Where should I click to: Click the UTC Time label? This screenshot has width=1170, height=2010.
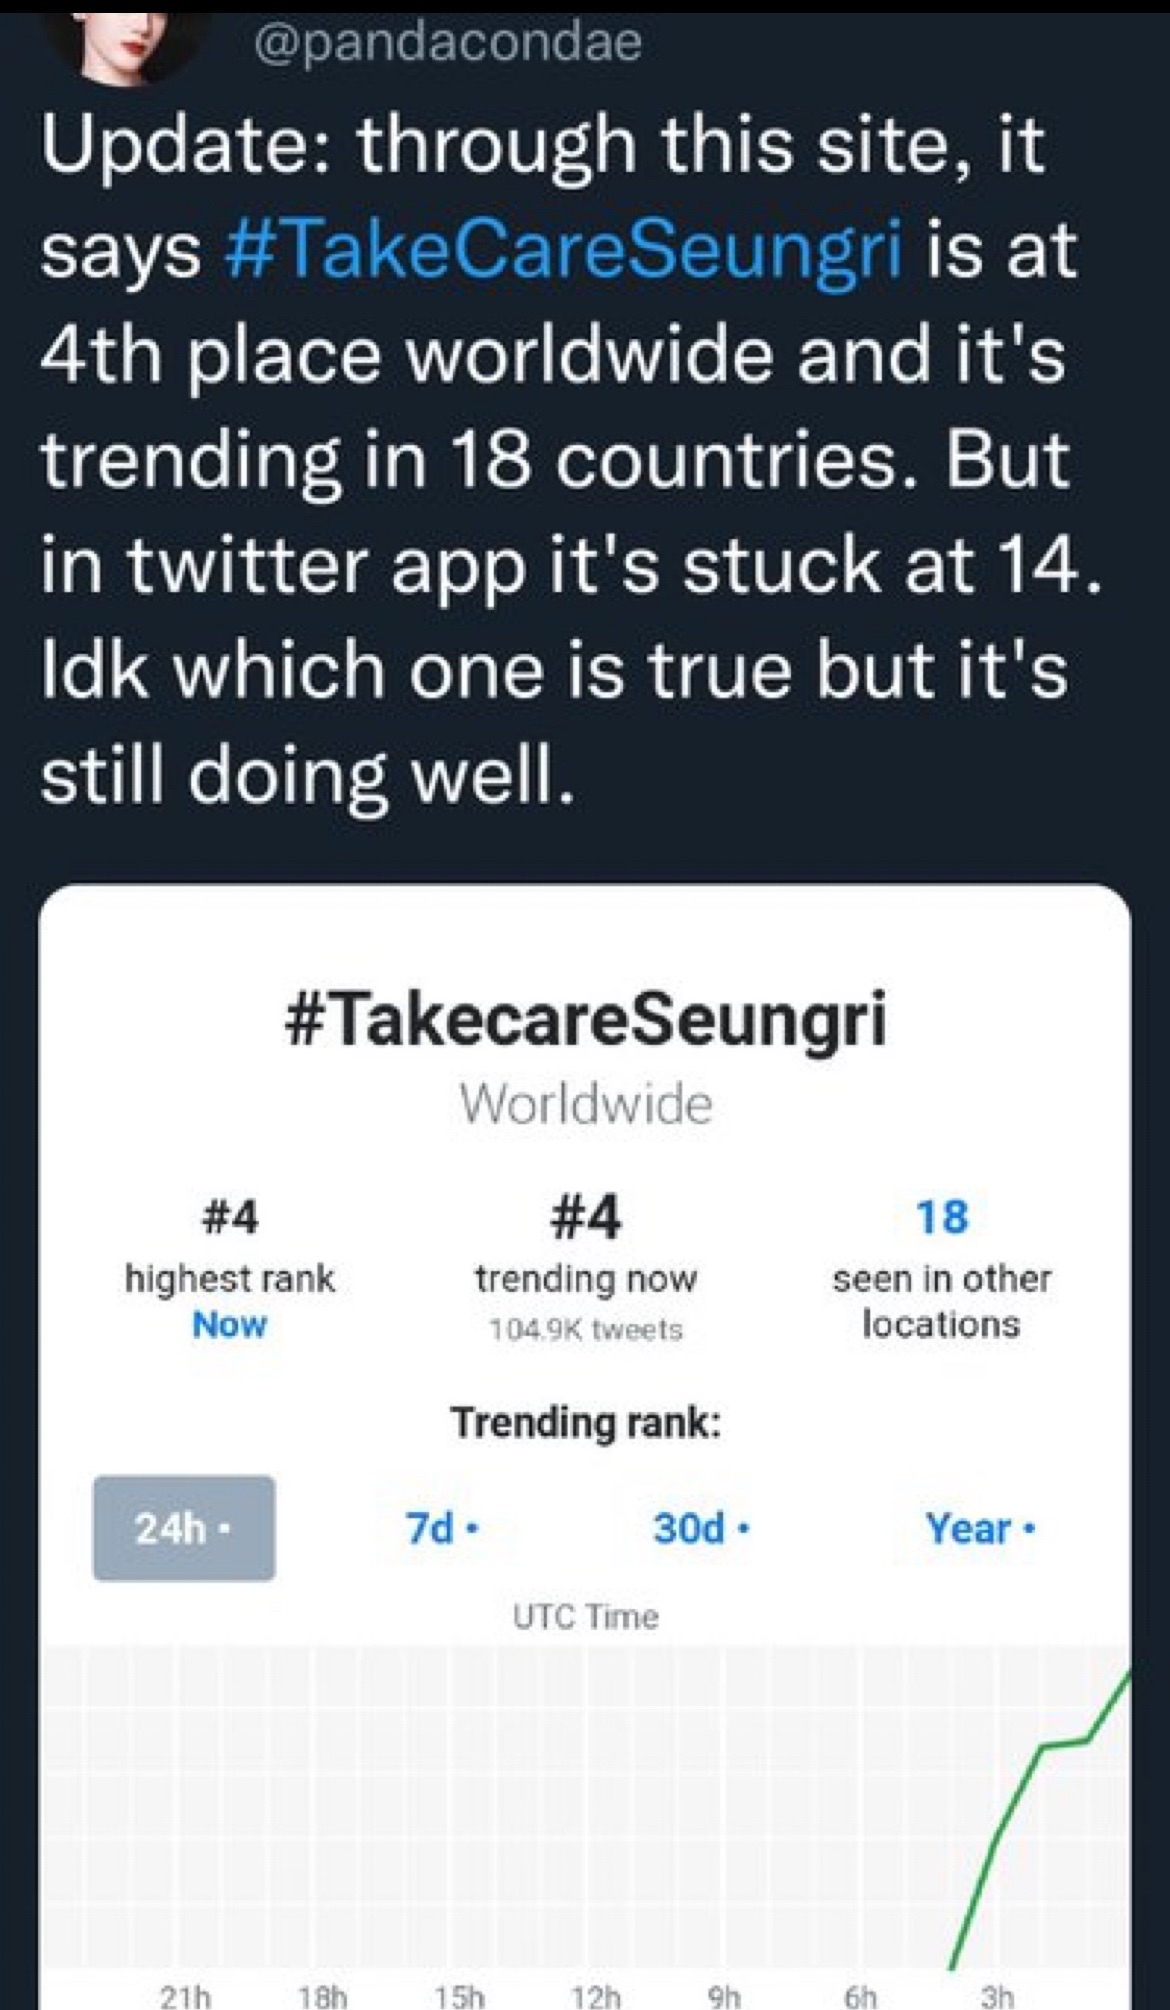pyautogui.click(x=586, y=1617)
